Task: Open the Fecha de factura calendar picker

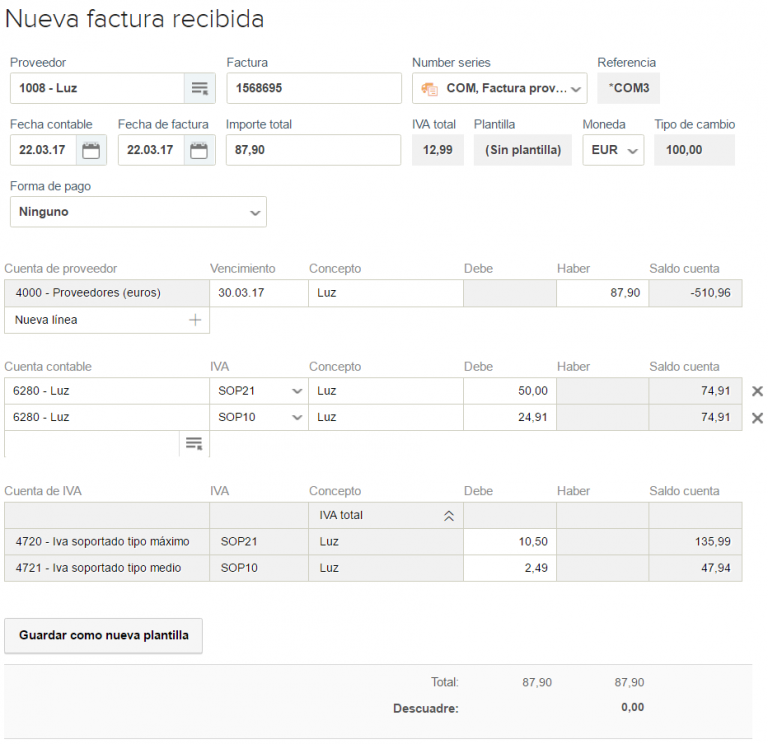Action: [x=199, y=151]
